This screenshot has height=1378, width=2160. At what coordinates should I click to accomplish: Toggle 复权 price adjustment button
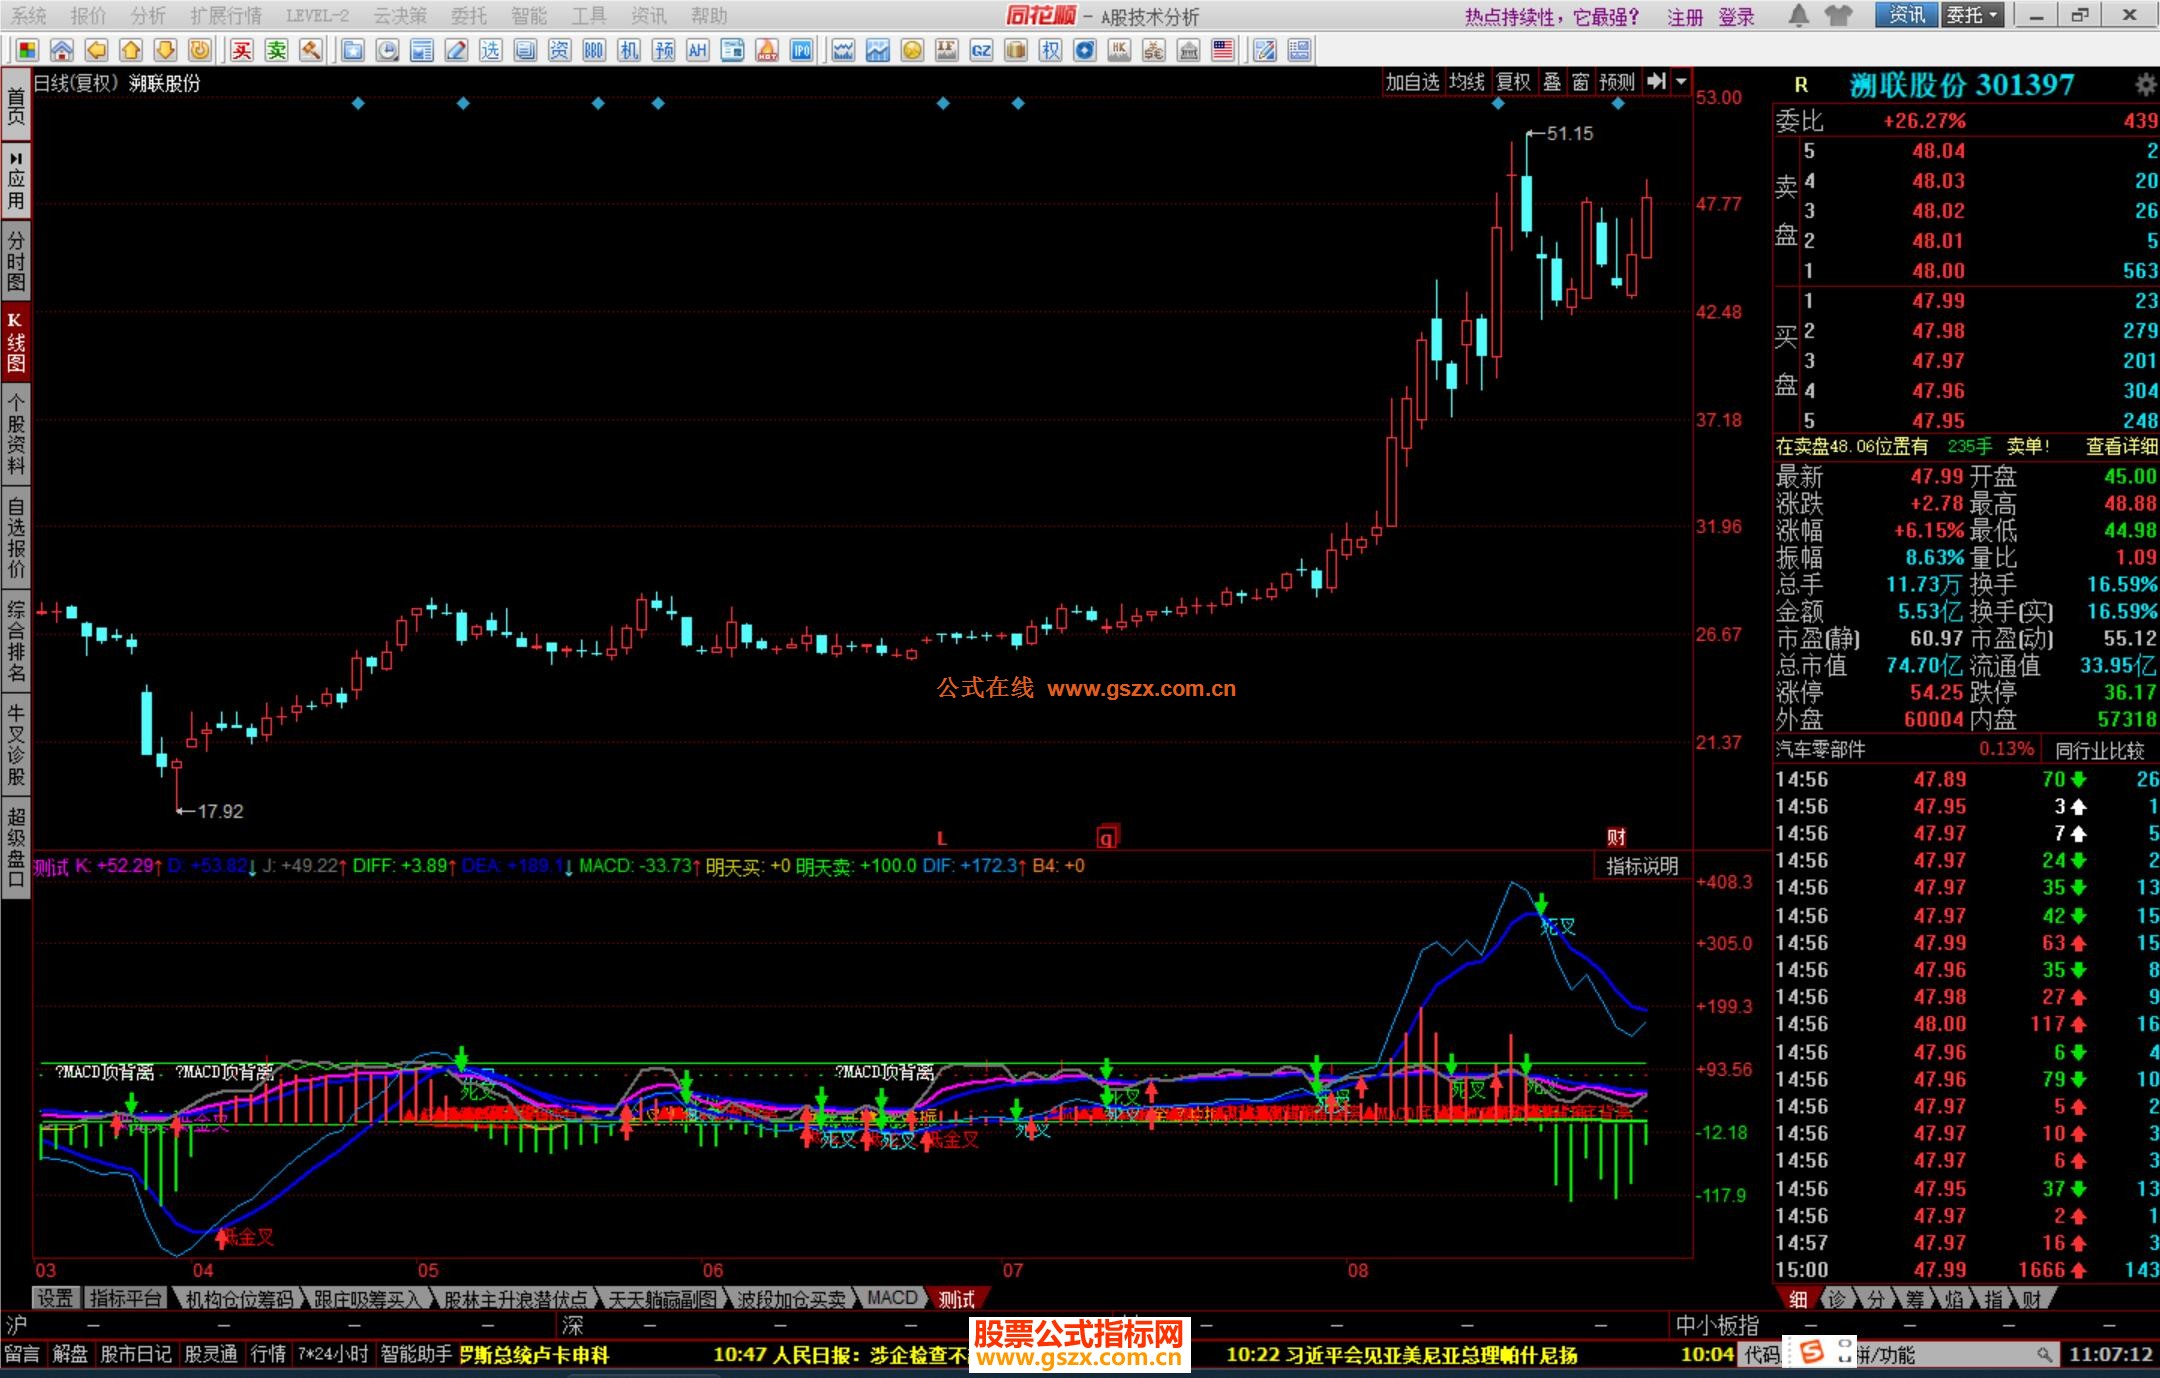pyautogui.click(x=1513, y=82)
